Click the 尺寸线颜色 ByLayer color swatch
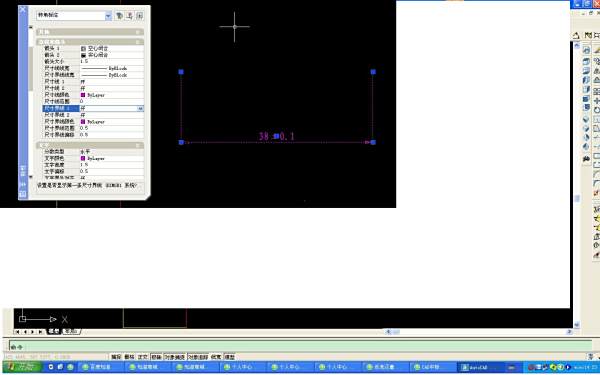Viewport: 600px width, 375px height. point(83,95)
